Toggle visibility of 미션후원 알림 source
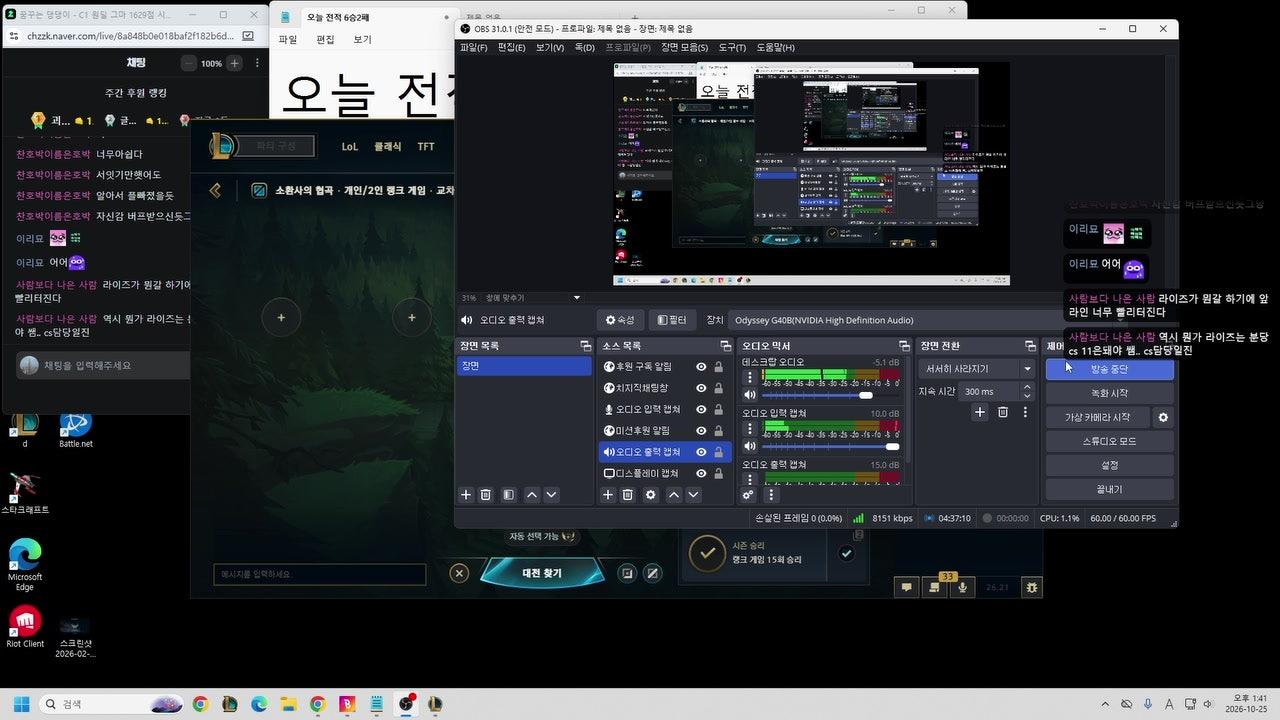The height and width of the screenshot is (720, 1280). tap(701, 430)
